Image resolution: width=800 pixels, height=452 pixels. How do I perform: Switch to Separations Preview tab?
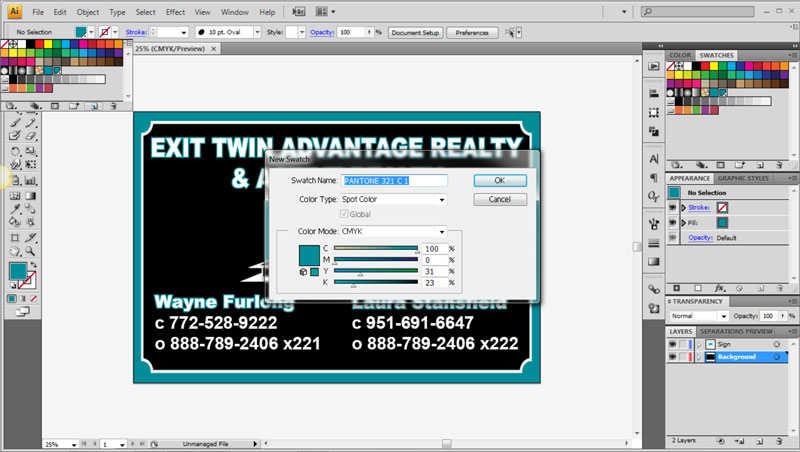(x=736, y=331)
